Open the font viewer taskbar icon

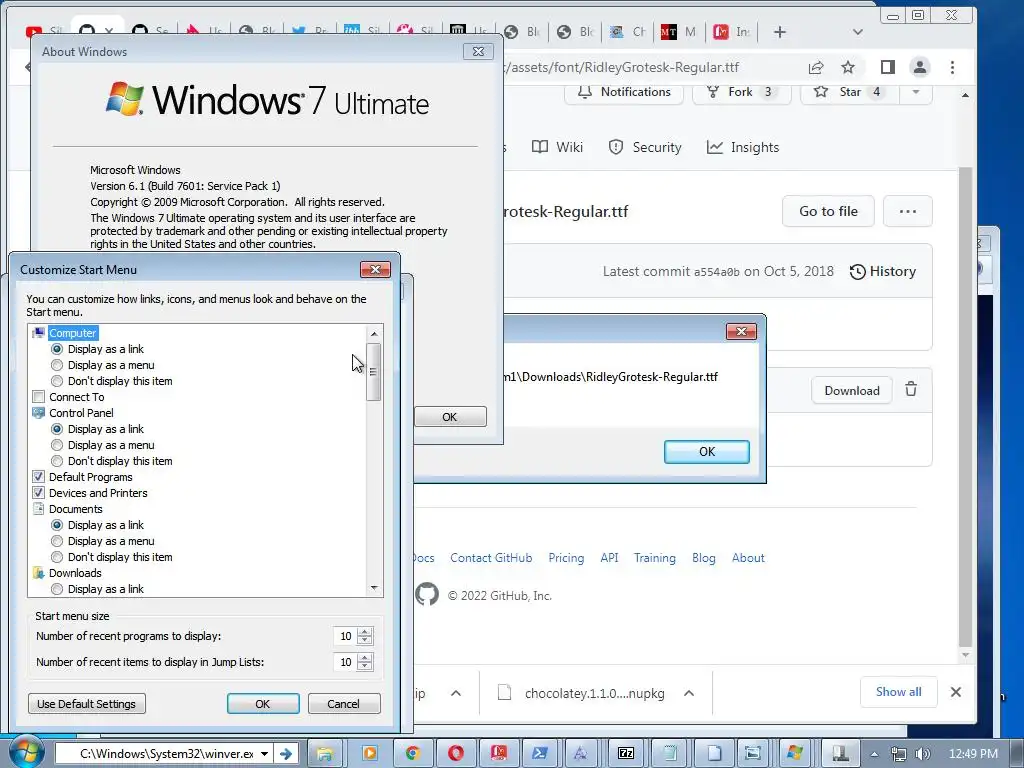pos(580,753)
